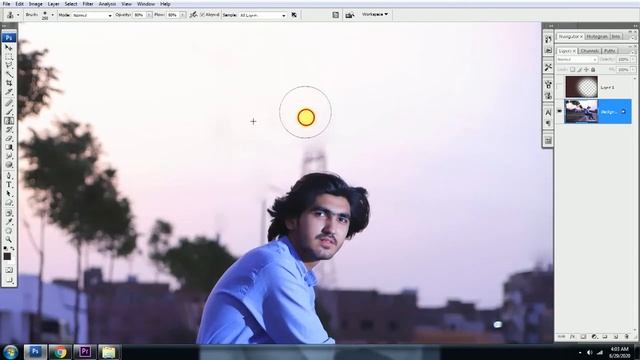Open the Filter menu
The width and height of the screenshot is (640, 360).
[88, 4]
